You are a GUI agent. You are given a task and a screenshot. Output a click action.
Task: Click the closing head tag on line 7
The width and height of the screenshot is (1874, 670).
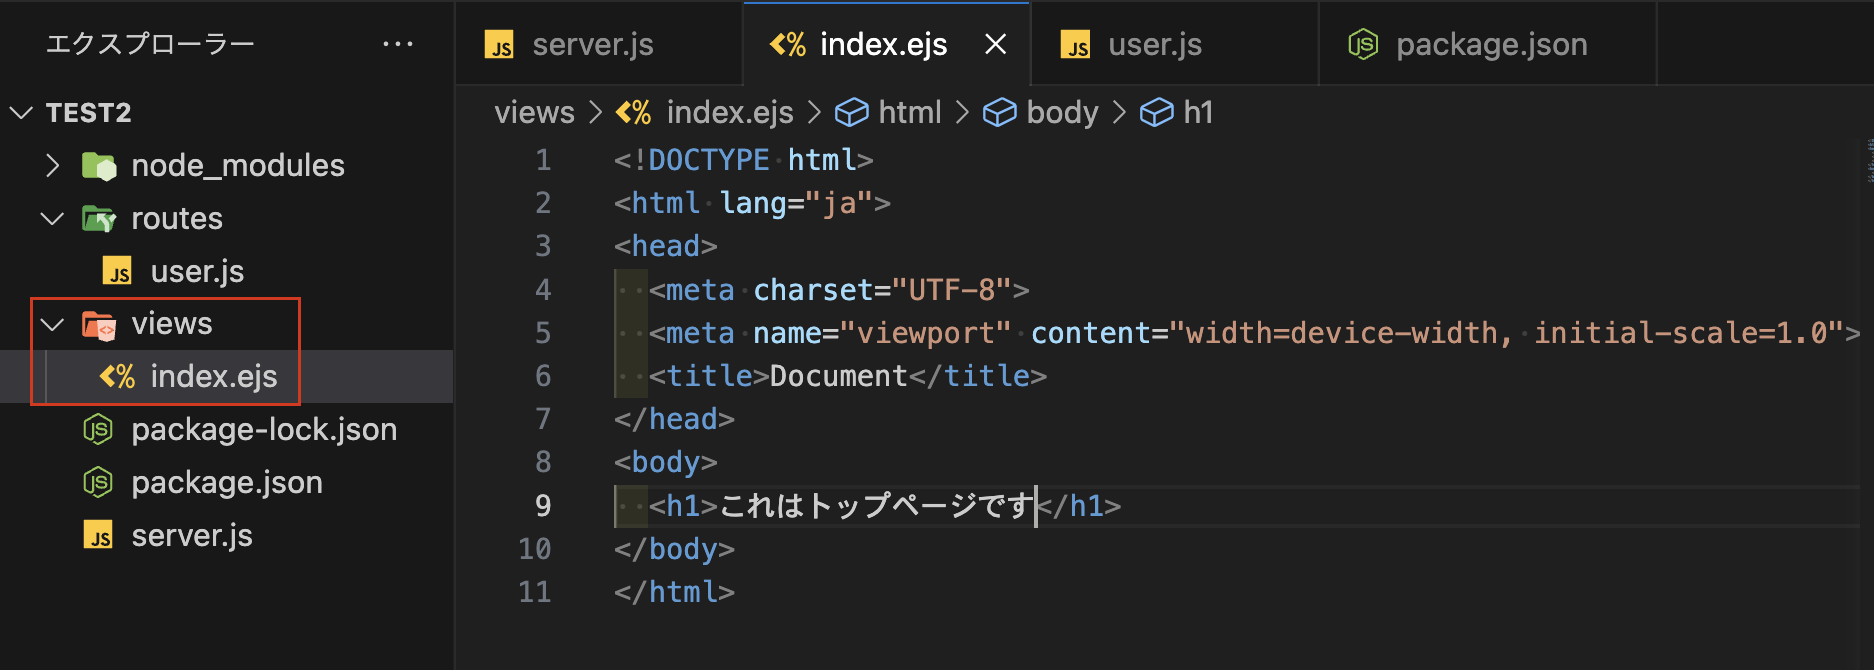(674, 419)
